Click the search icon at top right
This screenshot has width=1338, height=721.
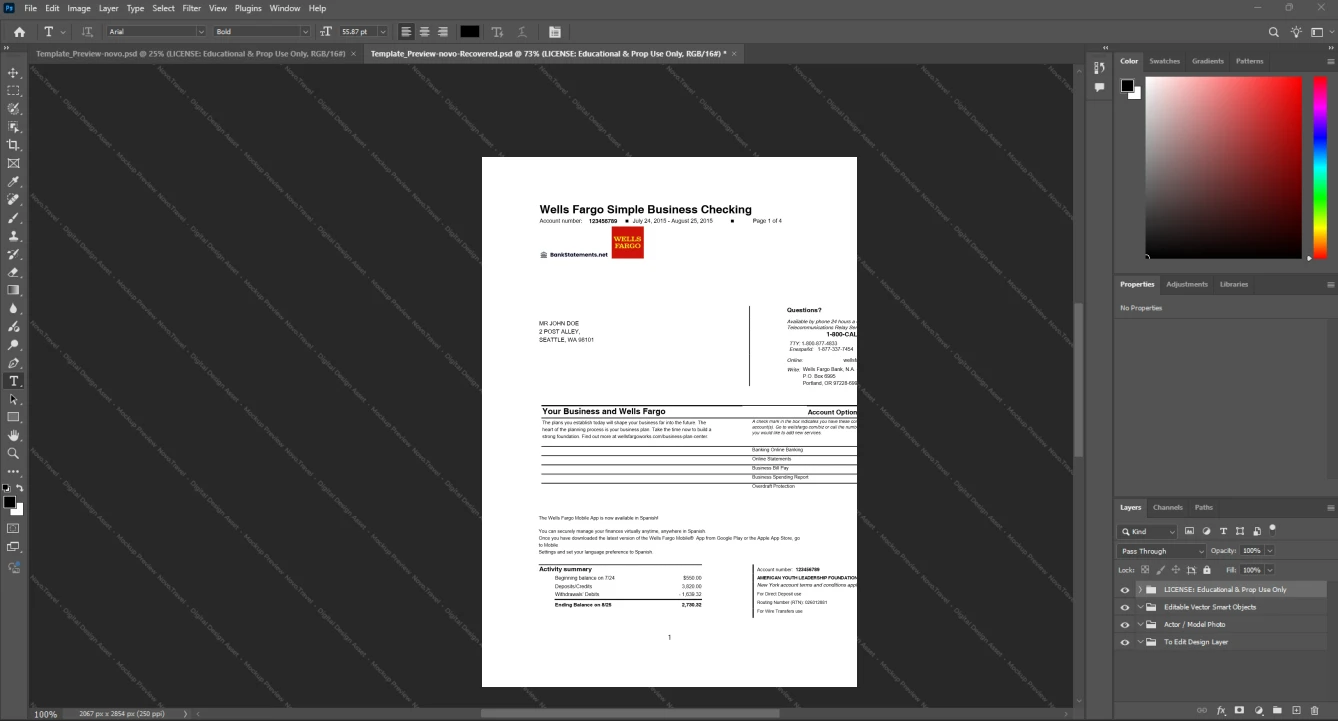(x=1274, y=32)
